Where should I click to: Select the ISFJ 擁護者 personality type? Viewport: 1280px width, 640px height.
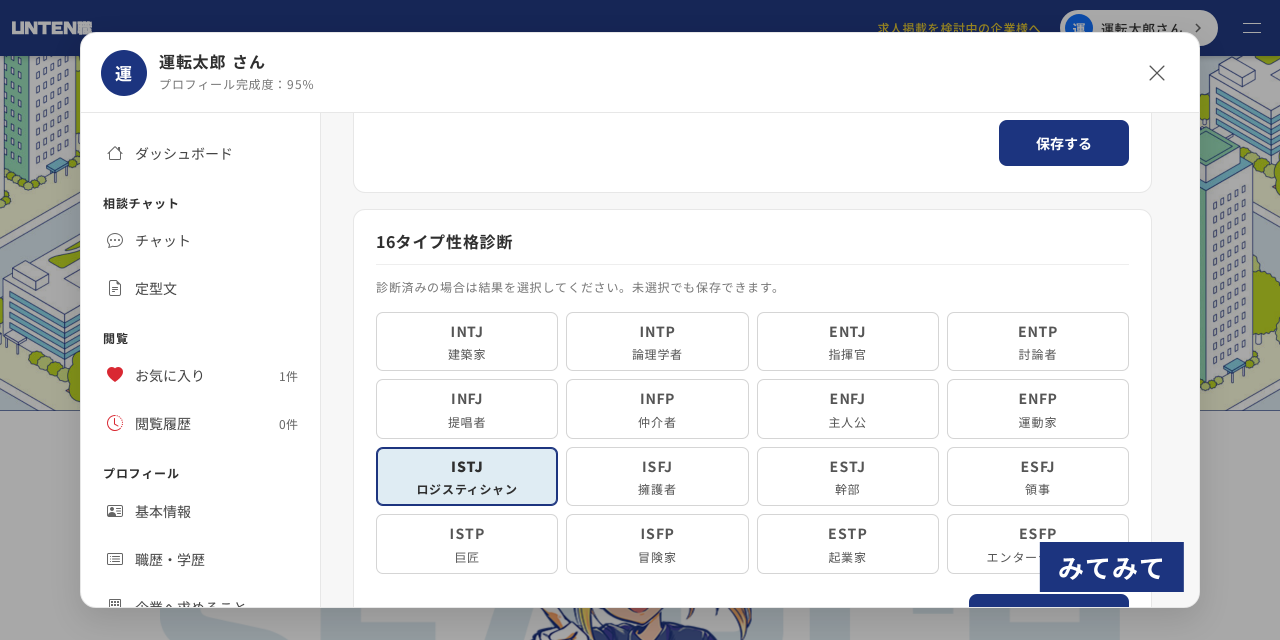[657, 476]
